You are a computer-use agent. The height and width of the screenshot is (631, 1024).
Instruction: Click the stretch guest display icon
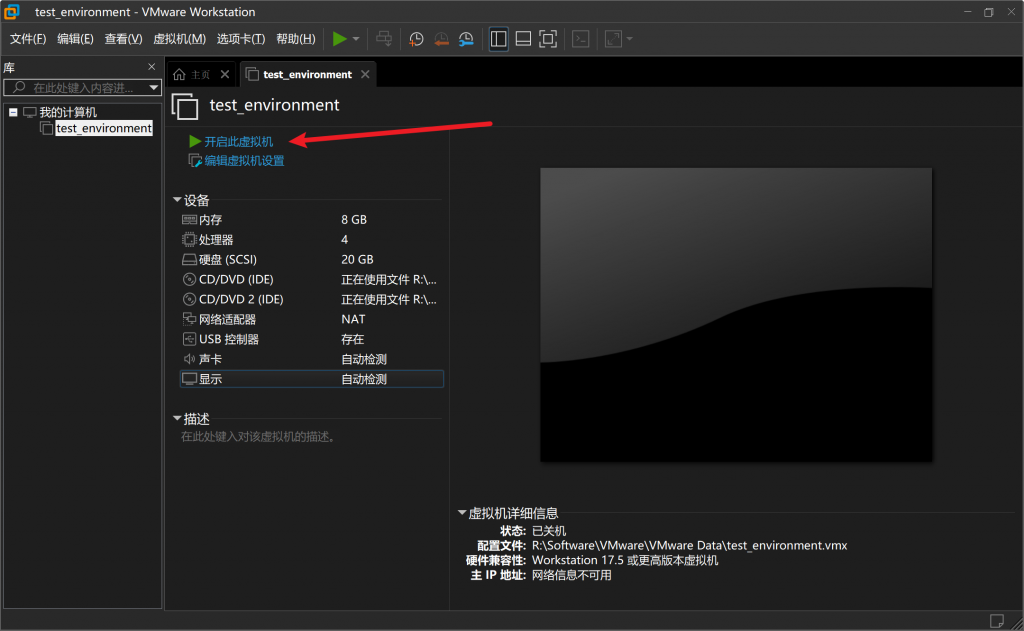coord(613,39)
